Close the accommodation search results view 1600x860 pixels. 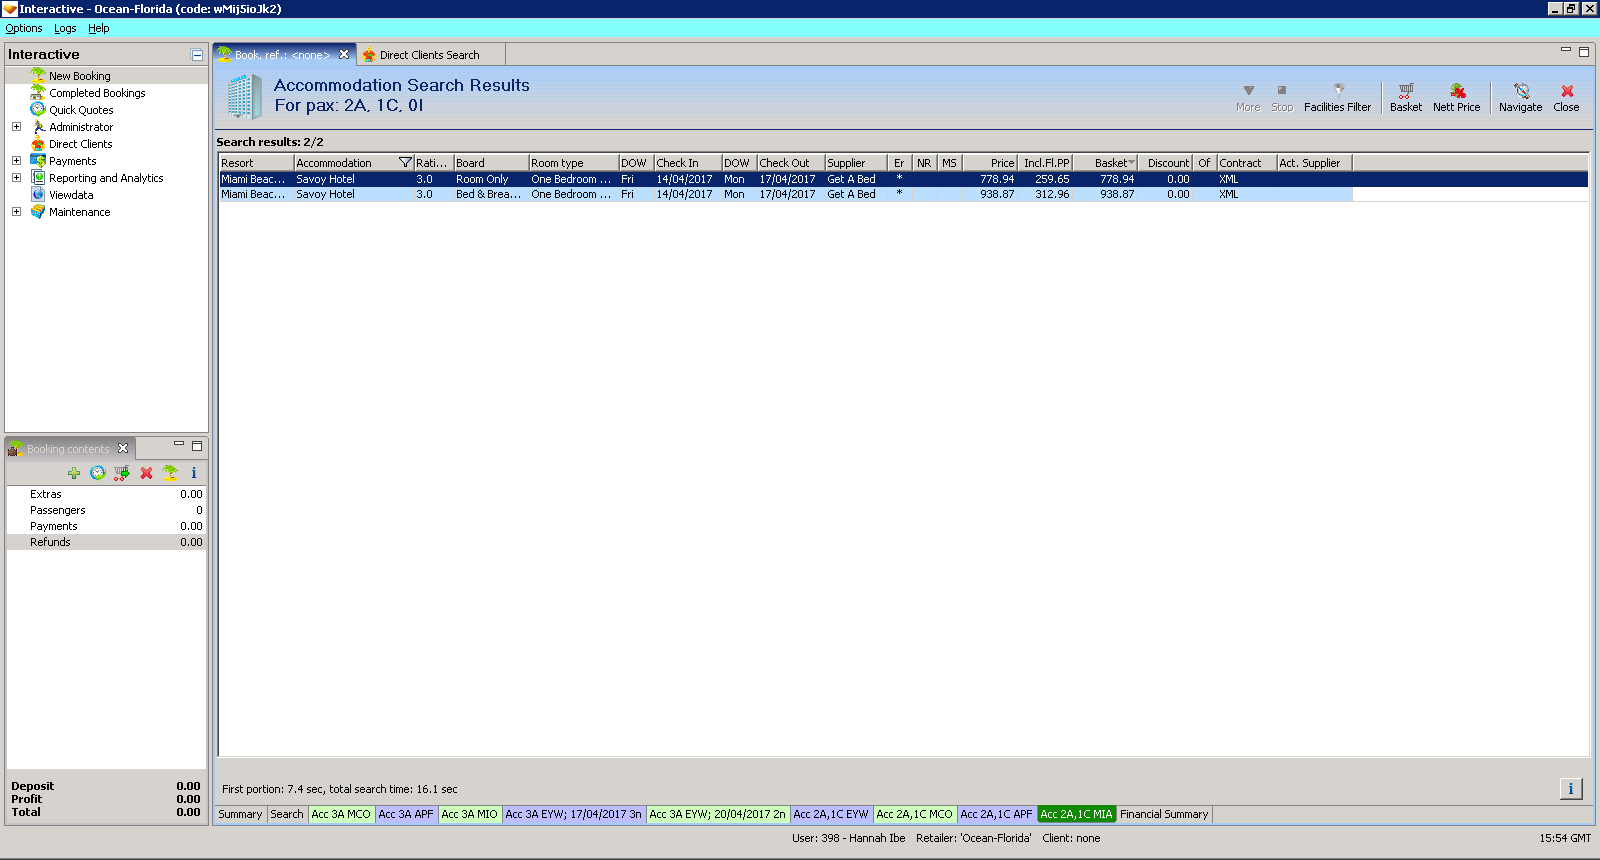[1566, 97]
